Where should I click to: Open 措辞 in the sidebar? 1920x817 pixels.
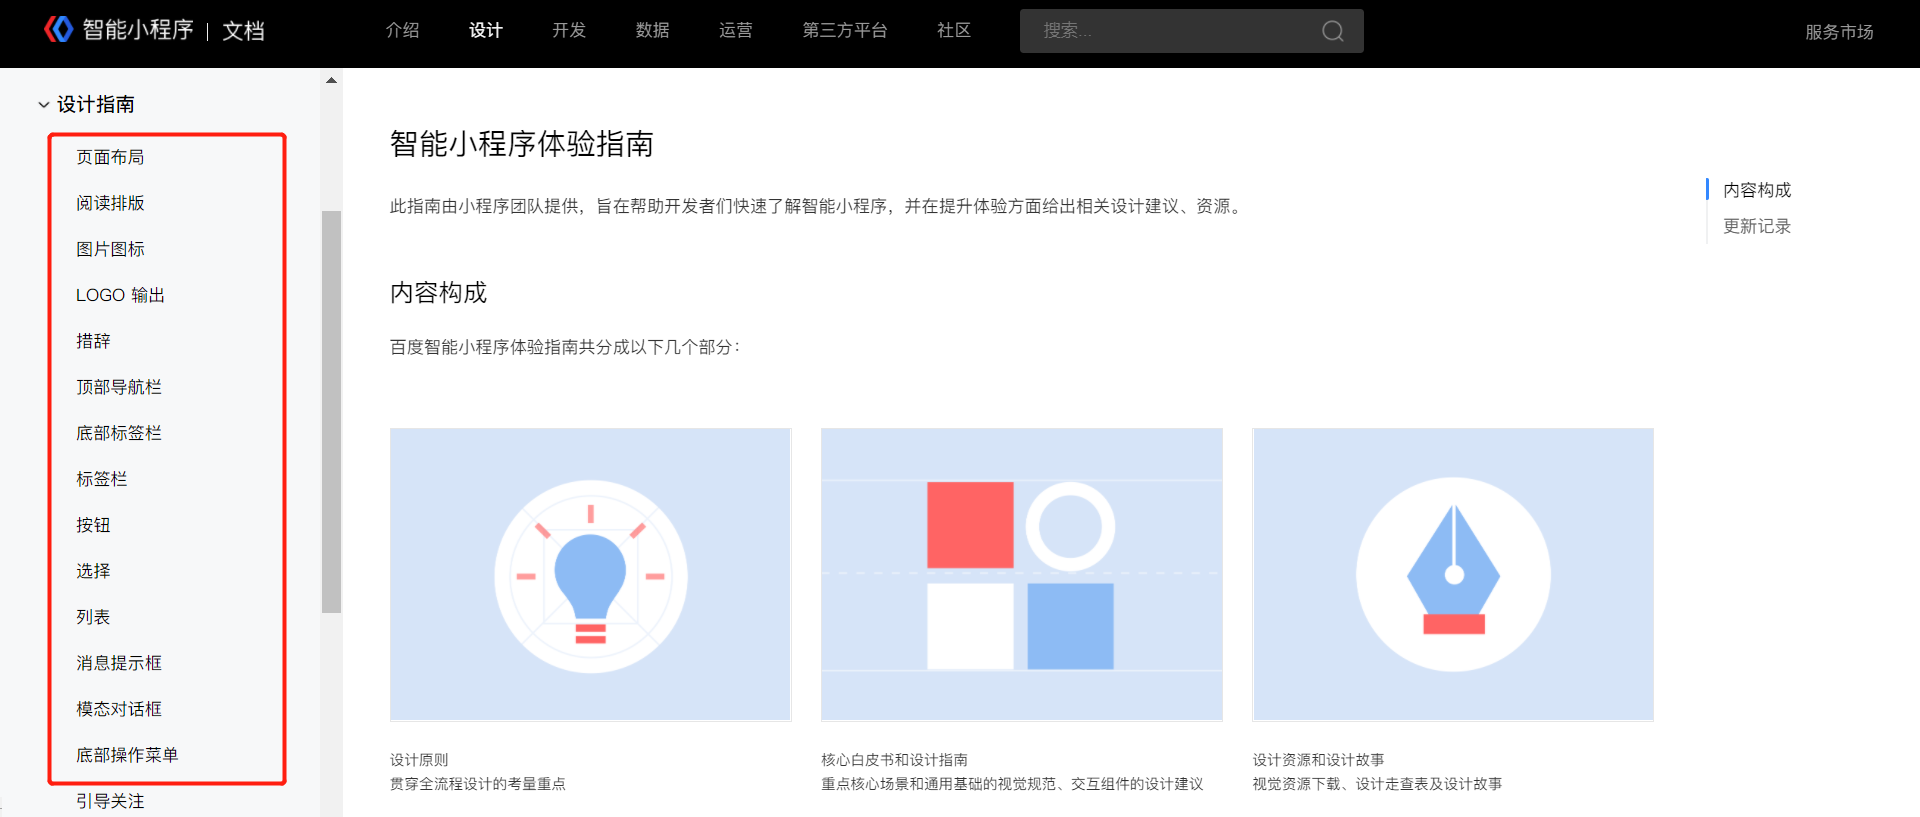click(x=93, y=341)
